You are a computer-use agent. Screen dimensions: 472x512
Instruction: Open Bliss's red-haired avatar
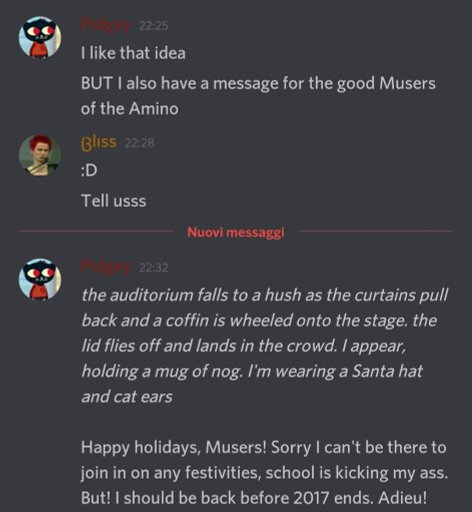click(x=40, y=155)
